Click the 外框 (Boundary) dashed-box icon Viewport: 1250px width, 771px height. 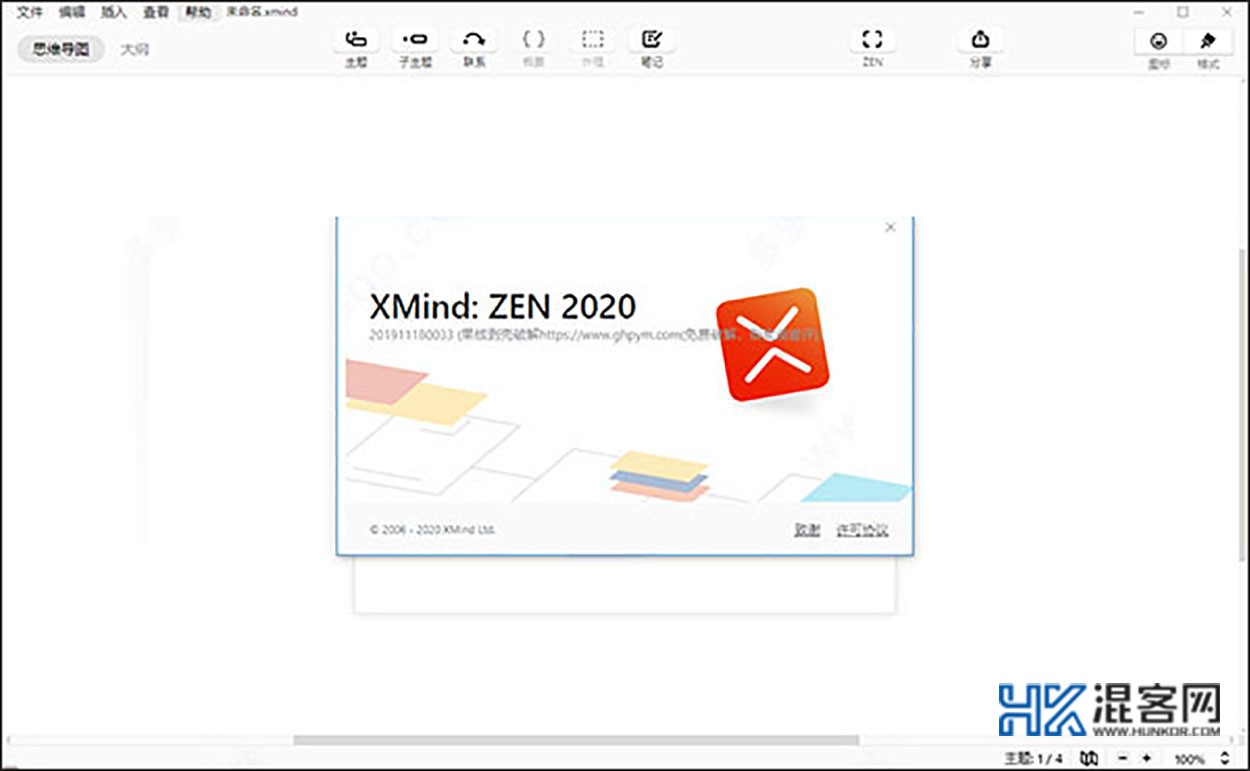593,40
